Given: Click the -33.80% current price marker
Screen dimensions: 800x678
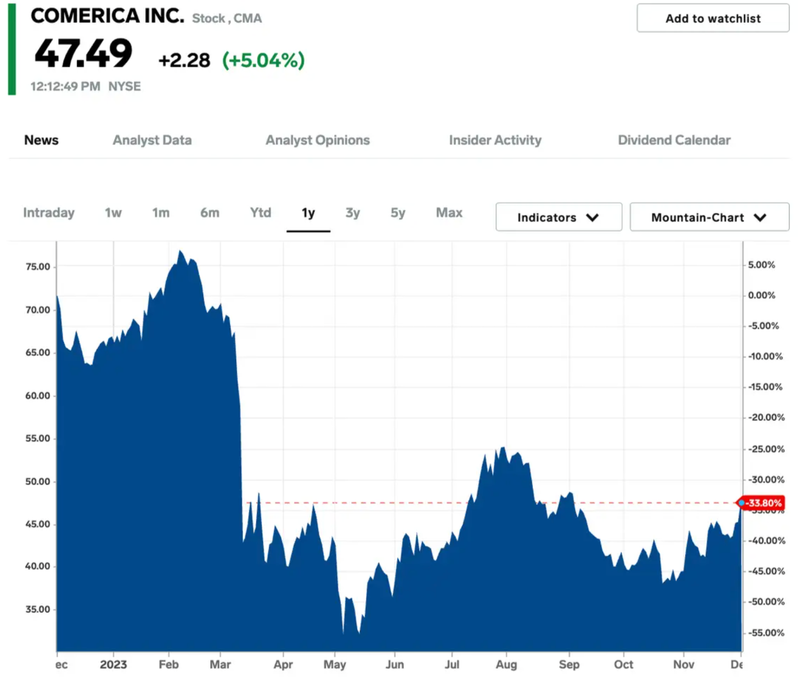Looking at the screenshot, I should click(761, 503).
